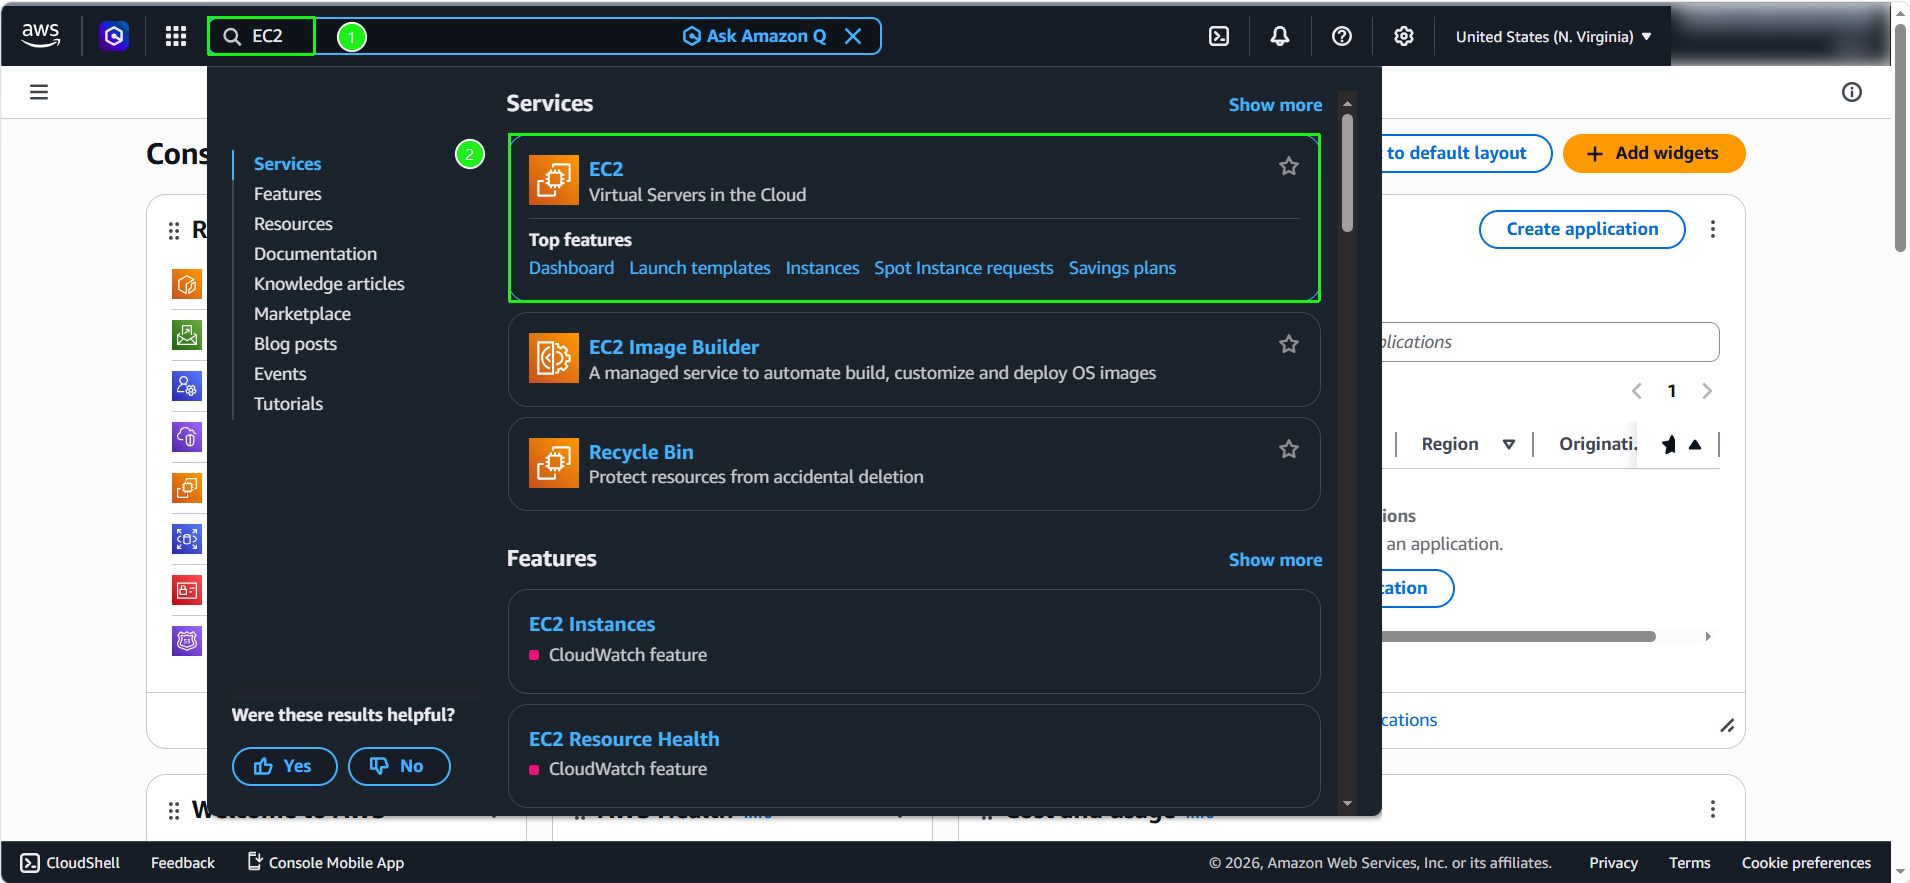Clear the search with the X icon
Screen dimensions: 1910x883
click(853, 36)
